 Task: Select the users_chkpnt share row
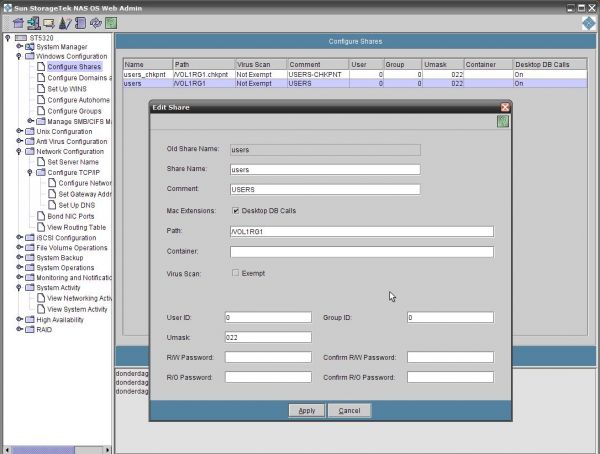coord(355,74)
